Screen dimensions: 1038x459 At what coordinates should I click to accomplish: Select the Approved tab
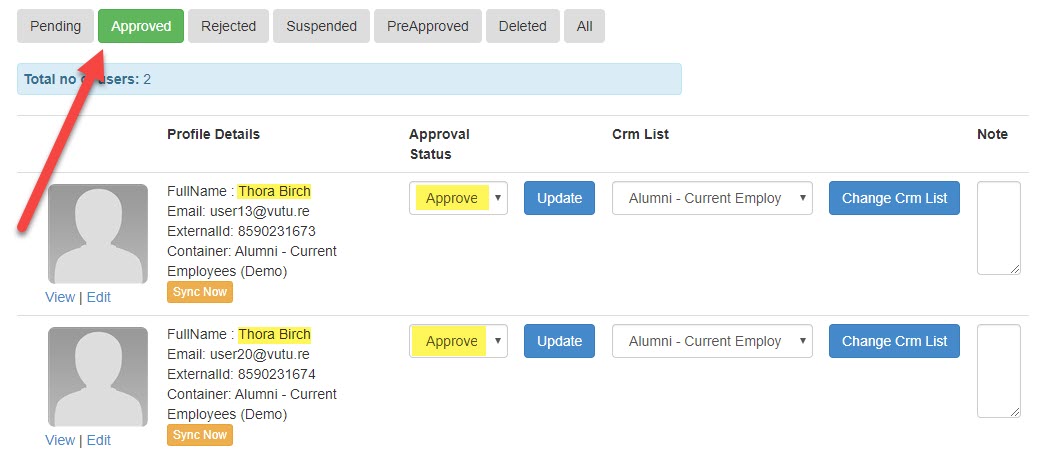click(141, 26)
